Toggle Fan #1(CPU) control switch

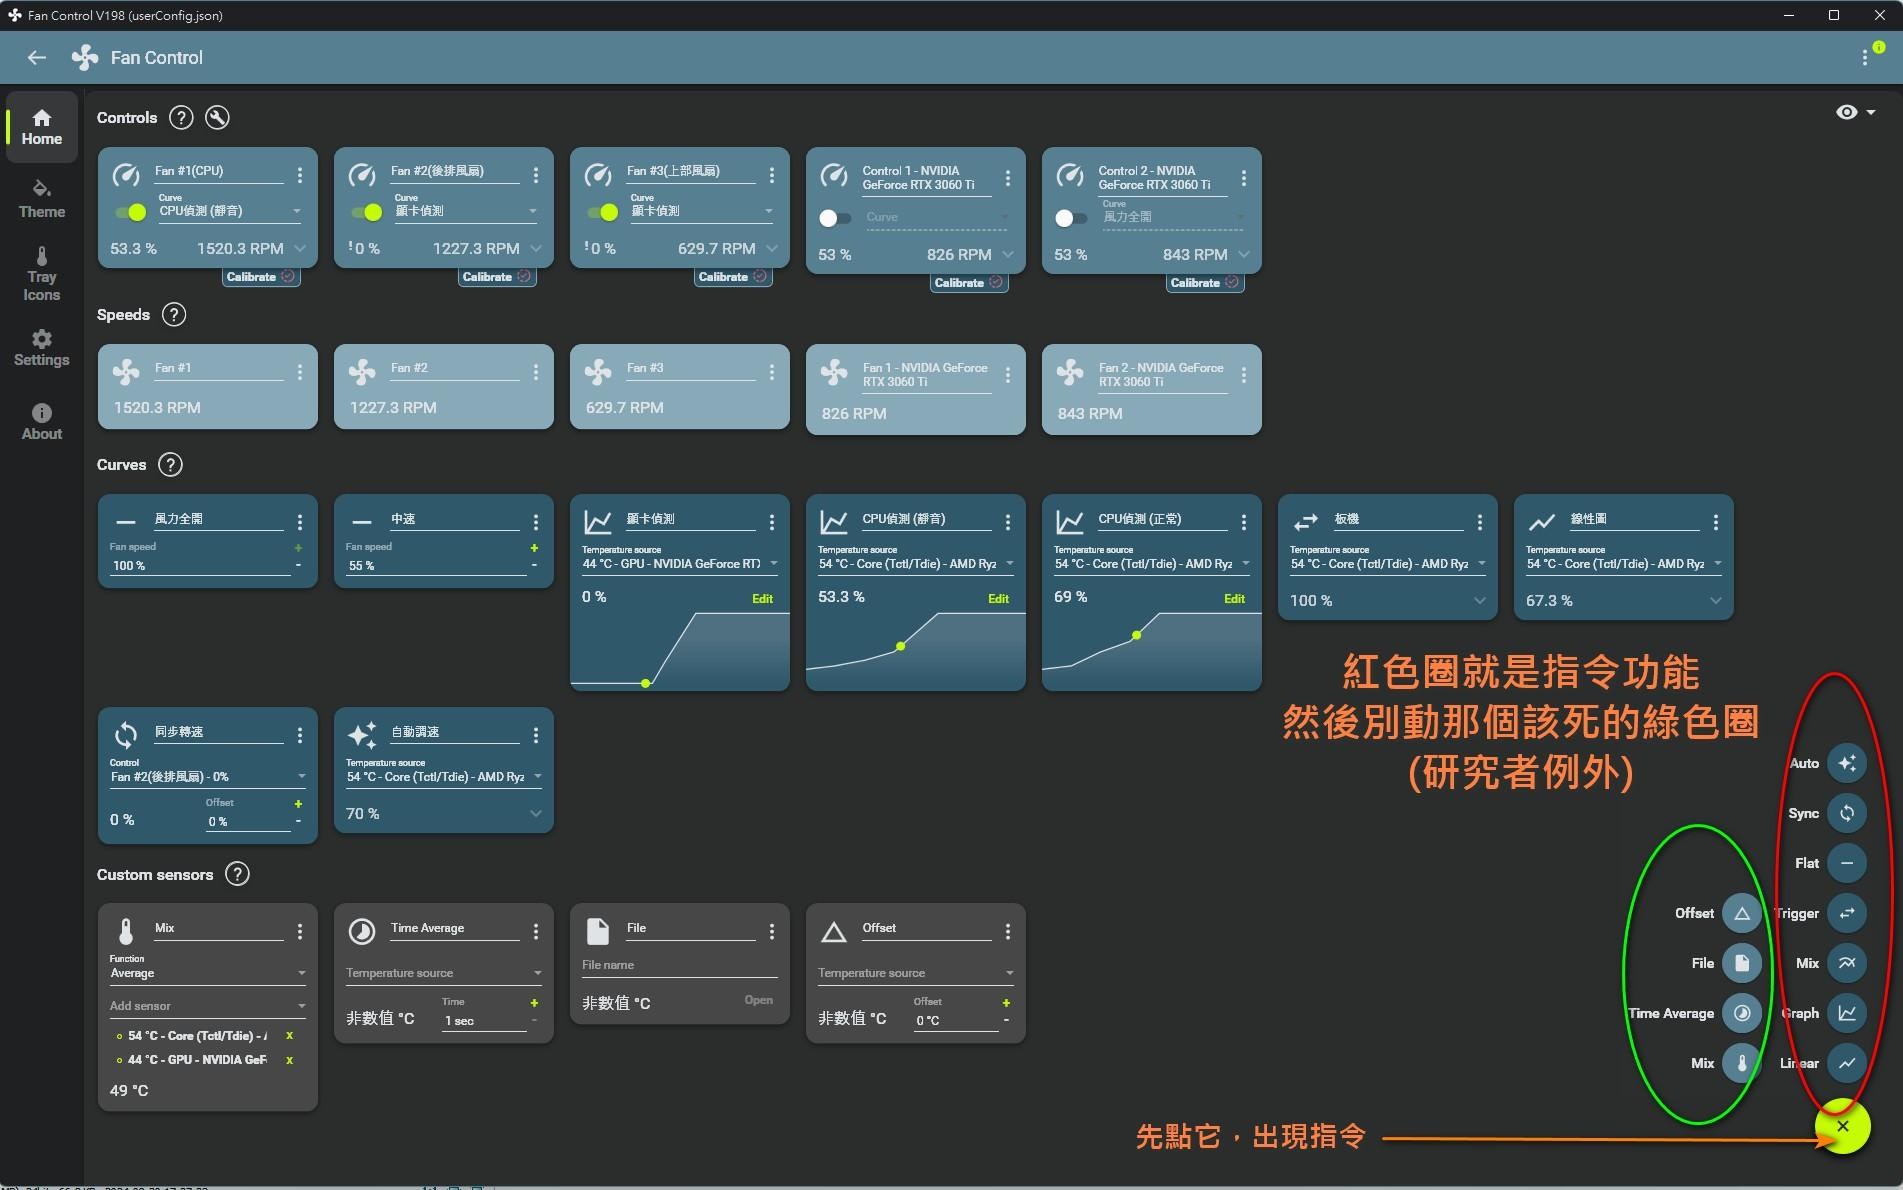point(131,212)
